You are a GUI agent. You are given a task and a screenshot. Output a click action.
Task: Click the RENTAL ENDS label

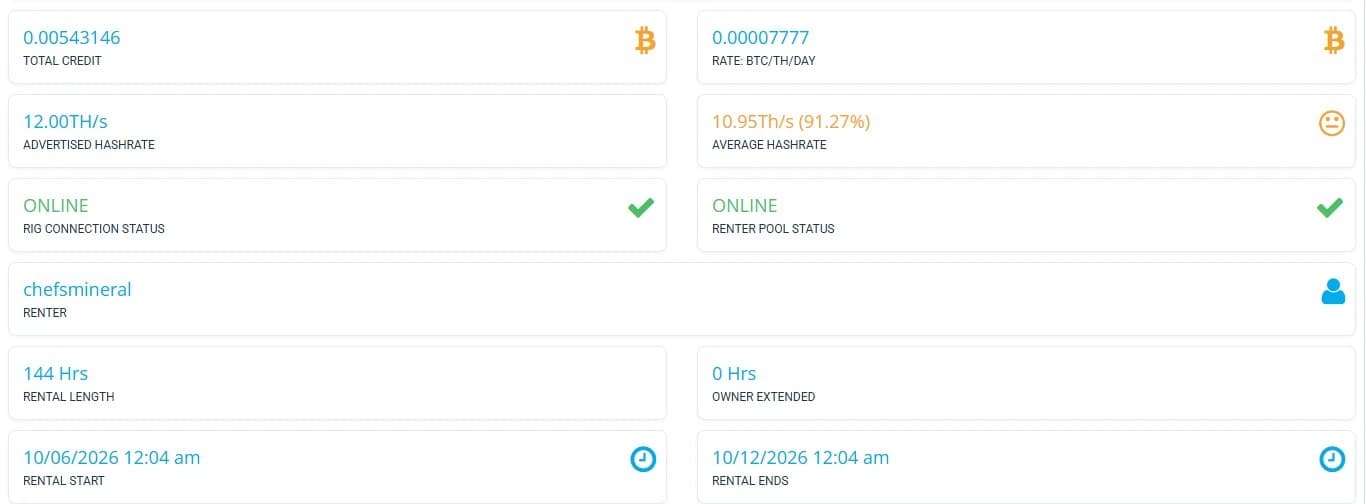(750, 480)
